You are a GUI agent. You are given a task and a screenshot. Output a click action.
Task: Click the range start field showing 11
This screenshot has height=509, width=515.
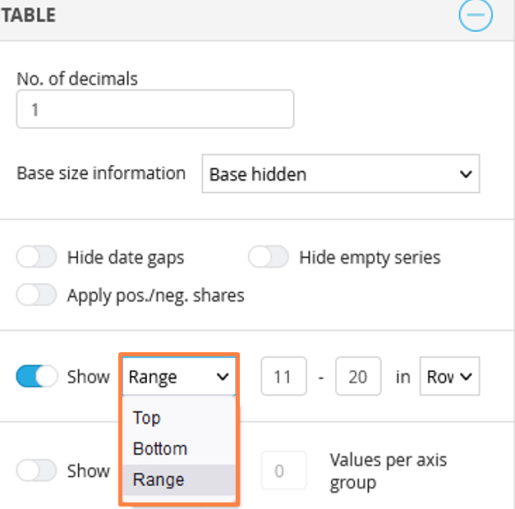point(284,376)
